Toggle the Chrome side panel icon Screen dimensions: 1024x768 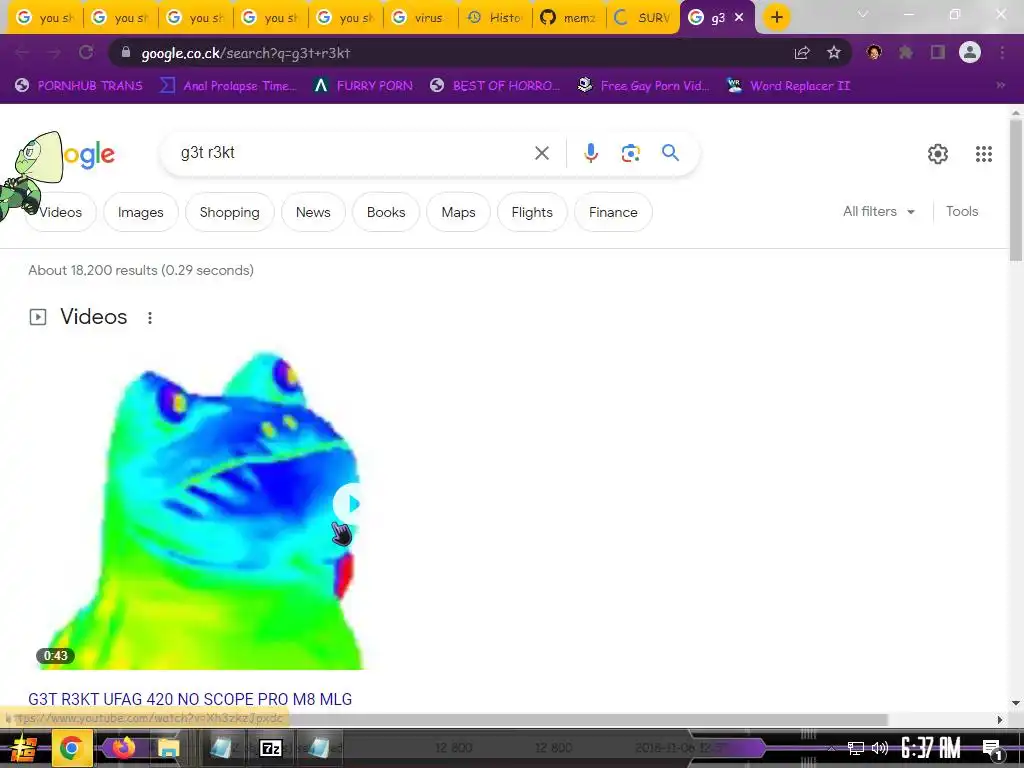click(938, 53)
